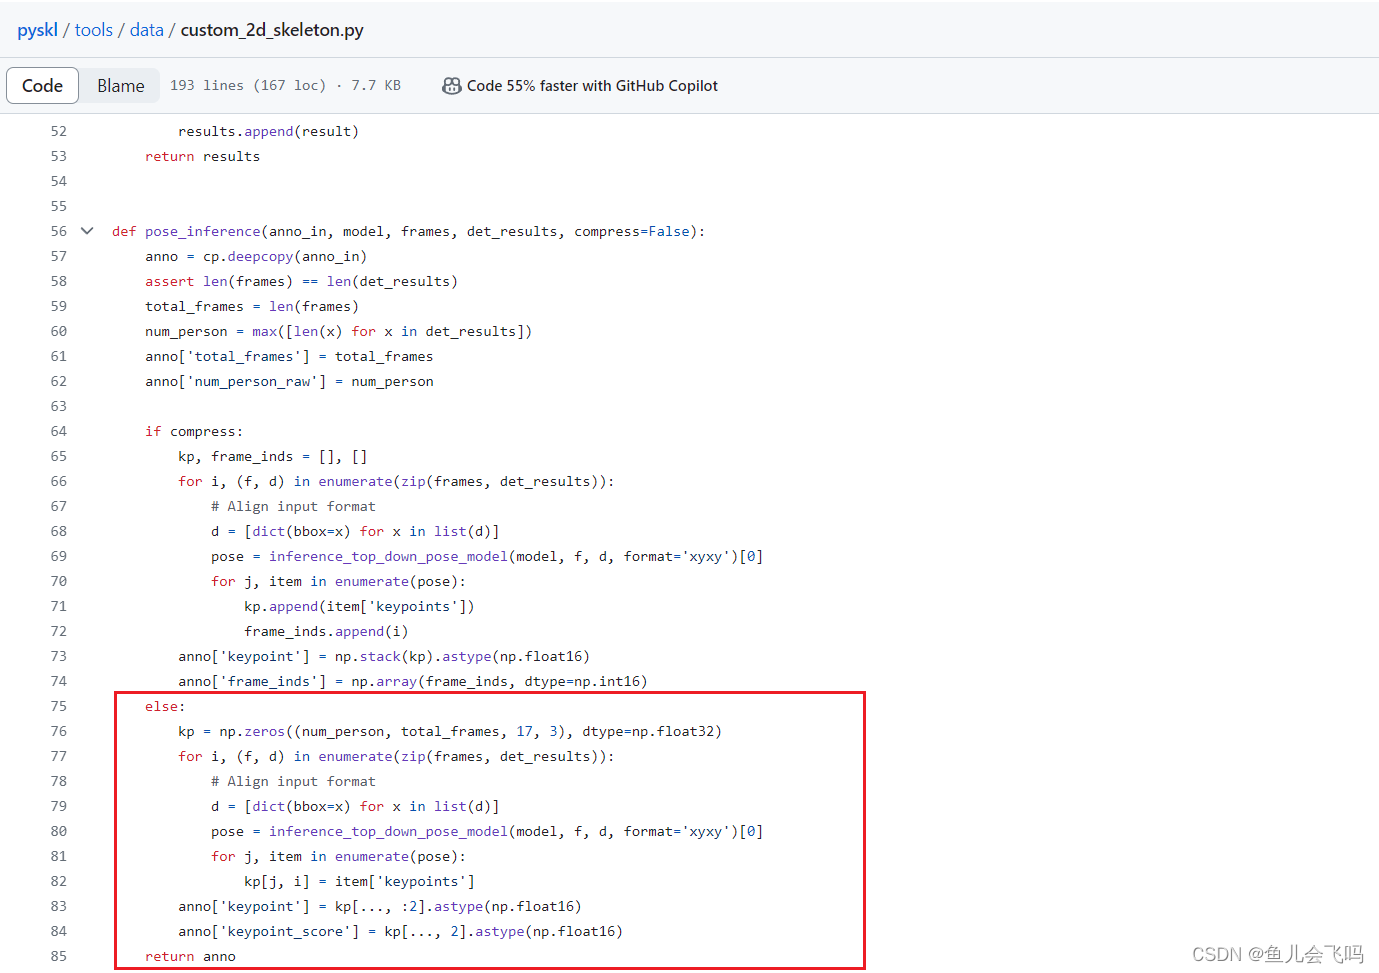Click np.stack reference on line 73

pyautogui.click(x=379, y=656)
